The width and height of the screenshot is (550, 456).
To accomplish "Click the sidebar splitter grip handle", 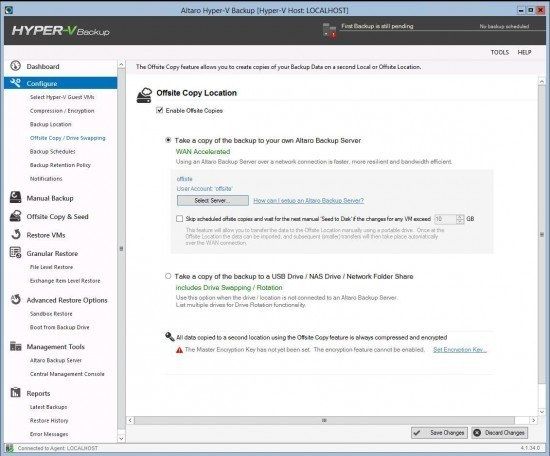I will [121, 248].
